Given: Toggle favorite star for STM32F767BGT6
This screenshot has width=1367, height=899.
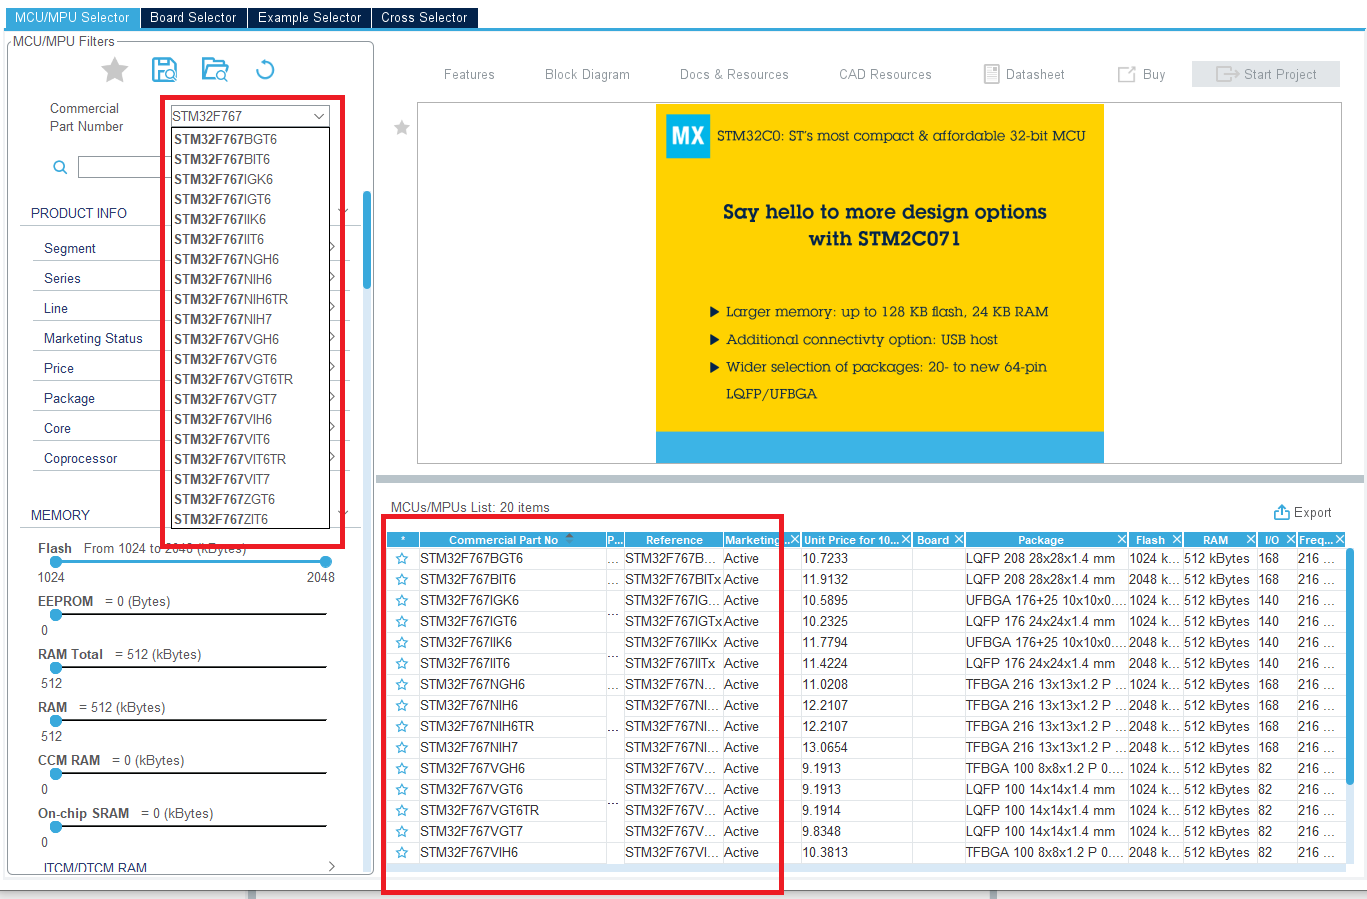Looking at the screenshot, I should (x=401, y=559).
